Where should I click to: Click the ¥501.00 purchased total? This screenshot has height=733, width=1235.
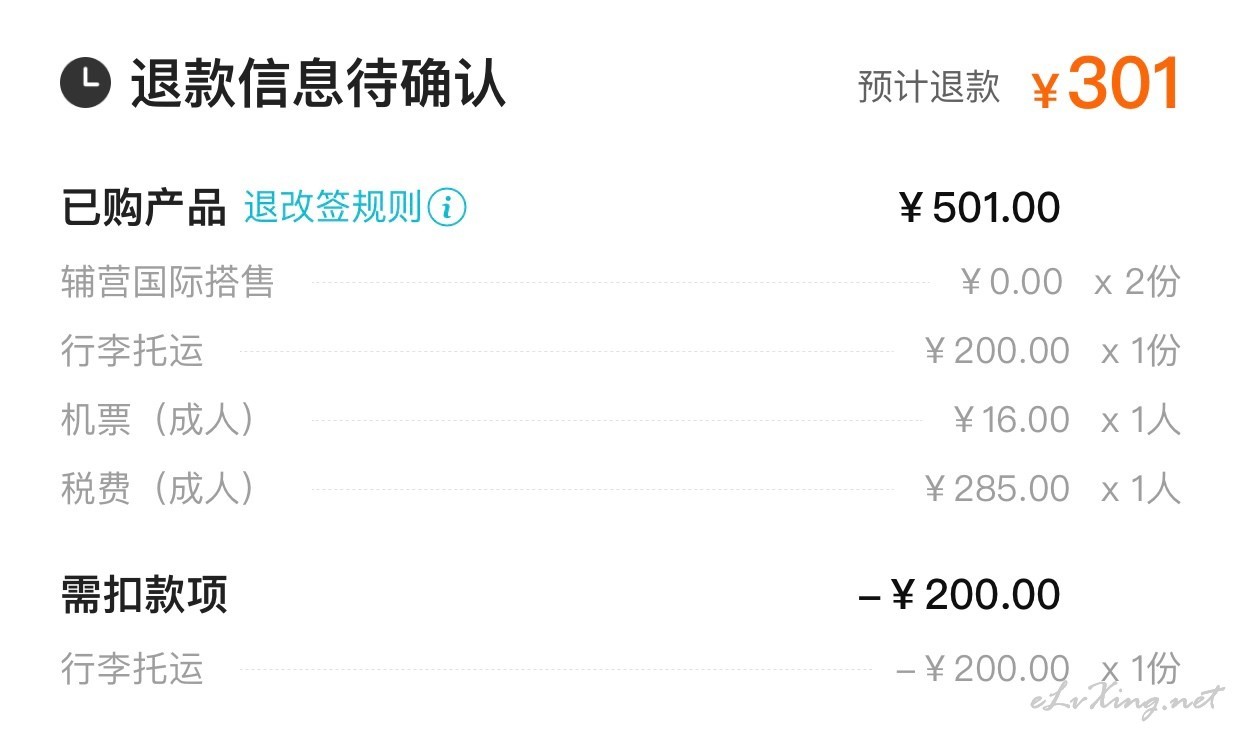coord(979,208)
